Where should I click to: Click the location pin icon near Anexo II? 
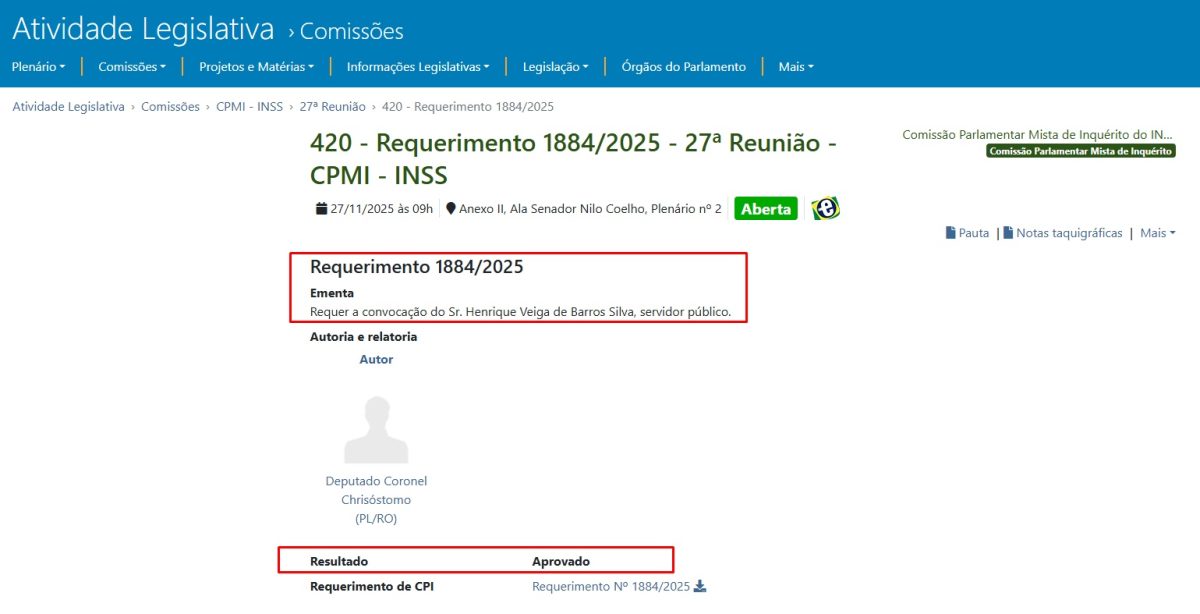tap(451, 209)
